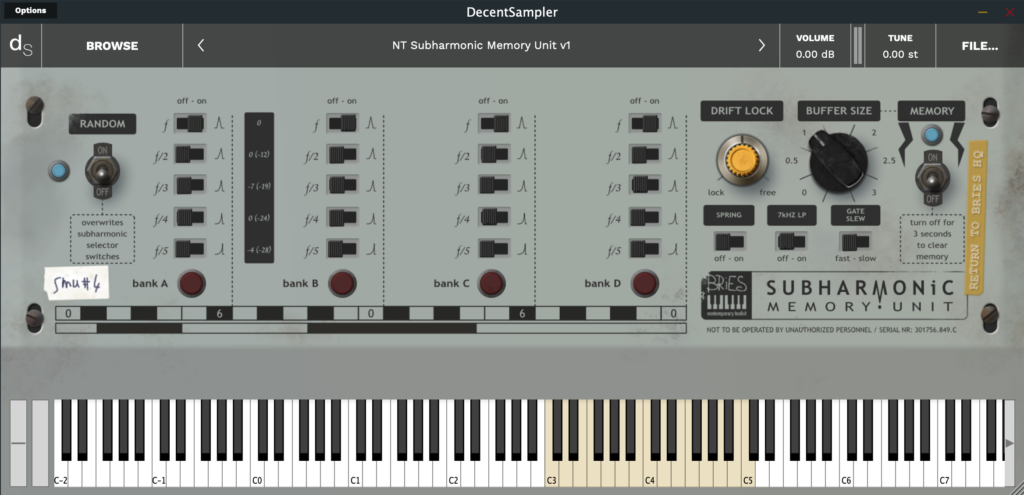Toggle the Spring off-on switch
The height and width of the screenshot is (495, 1024).
729,242
